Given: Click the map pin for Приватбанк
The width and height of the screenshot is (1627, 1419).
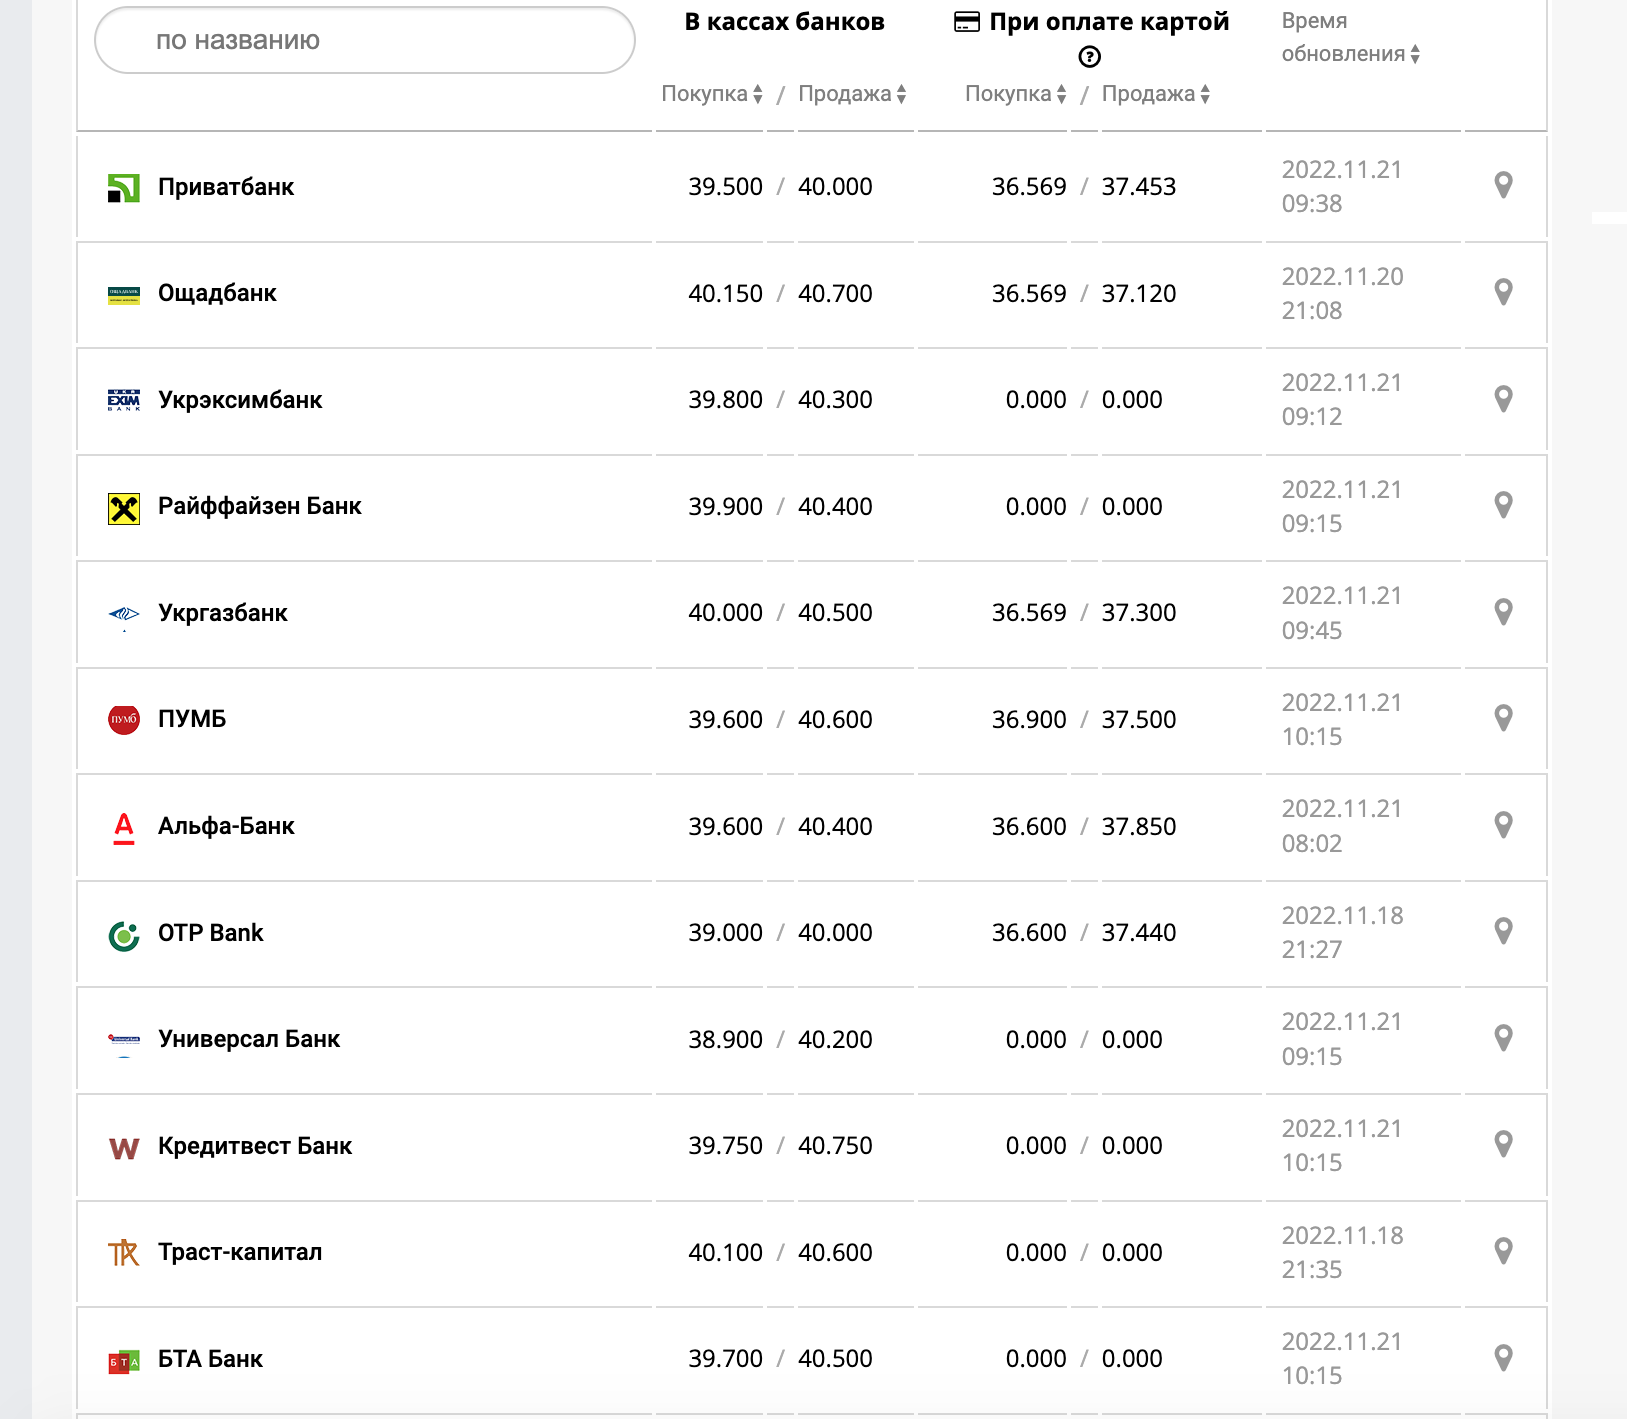Looking at the screenshot, I should tap(1502, 185).
